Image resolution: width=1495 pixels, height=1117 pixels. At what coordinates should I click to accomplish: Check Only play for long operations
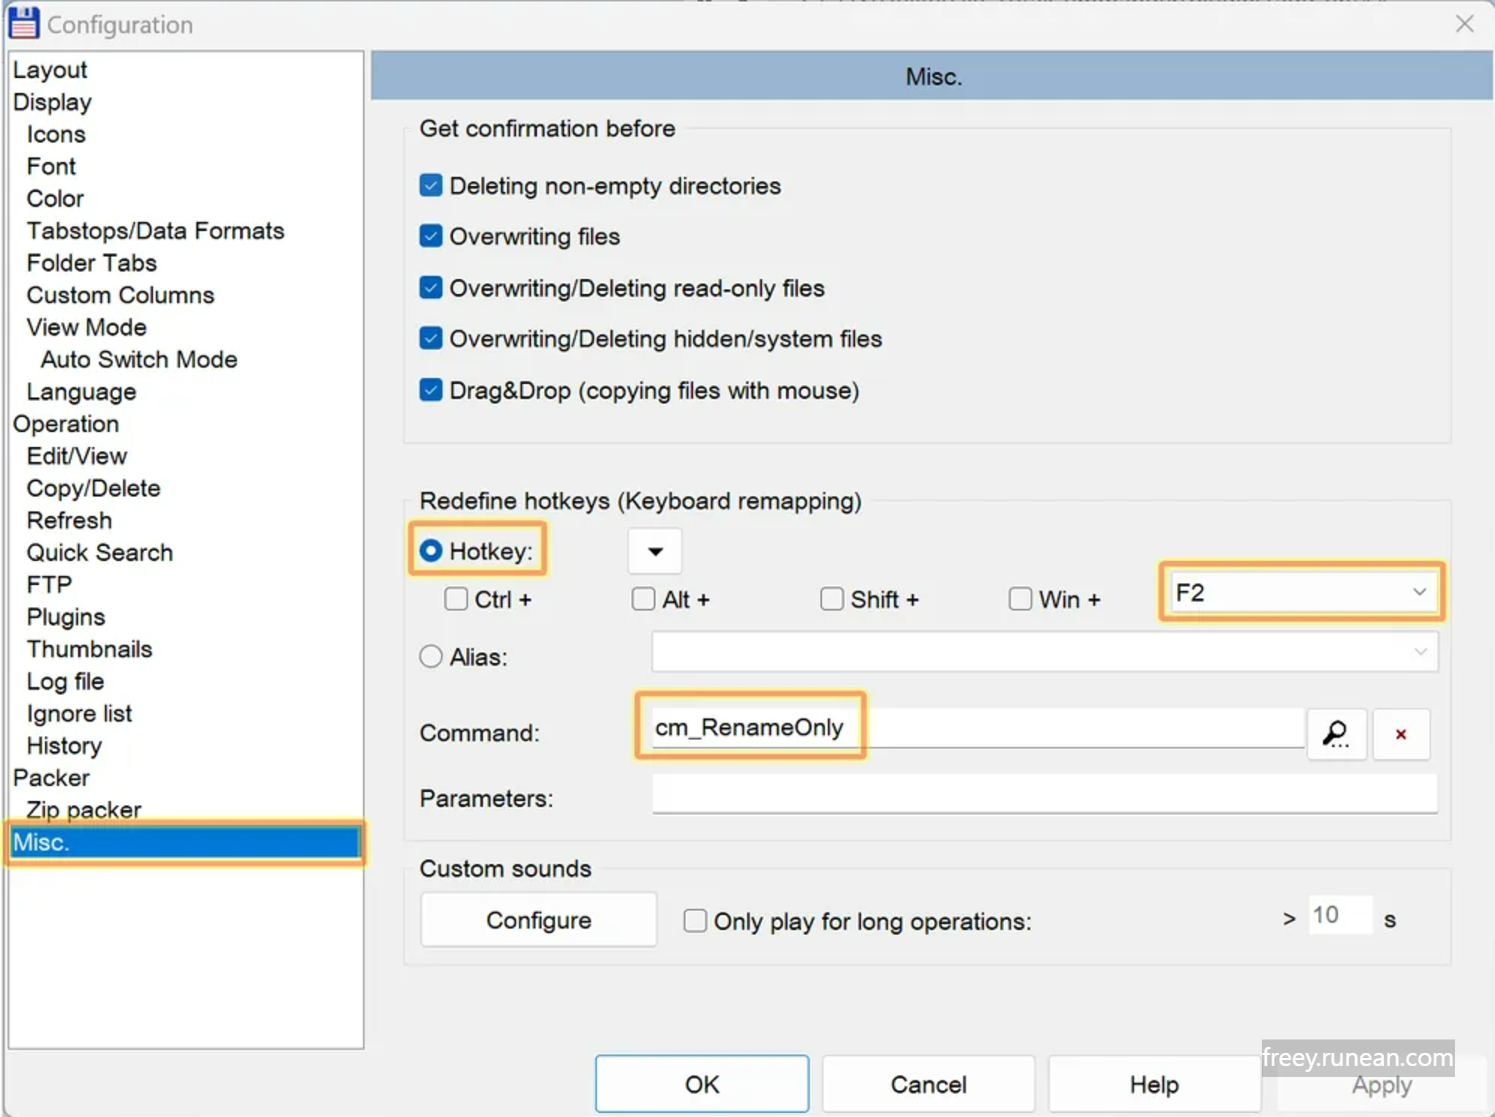pyautogui.click(x=695, y=921)
